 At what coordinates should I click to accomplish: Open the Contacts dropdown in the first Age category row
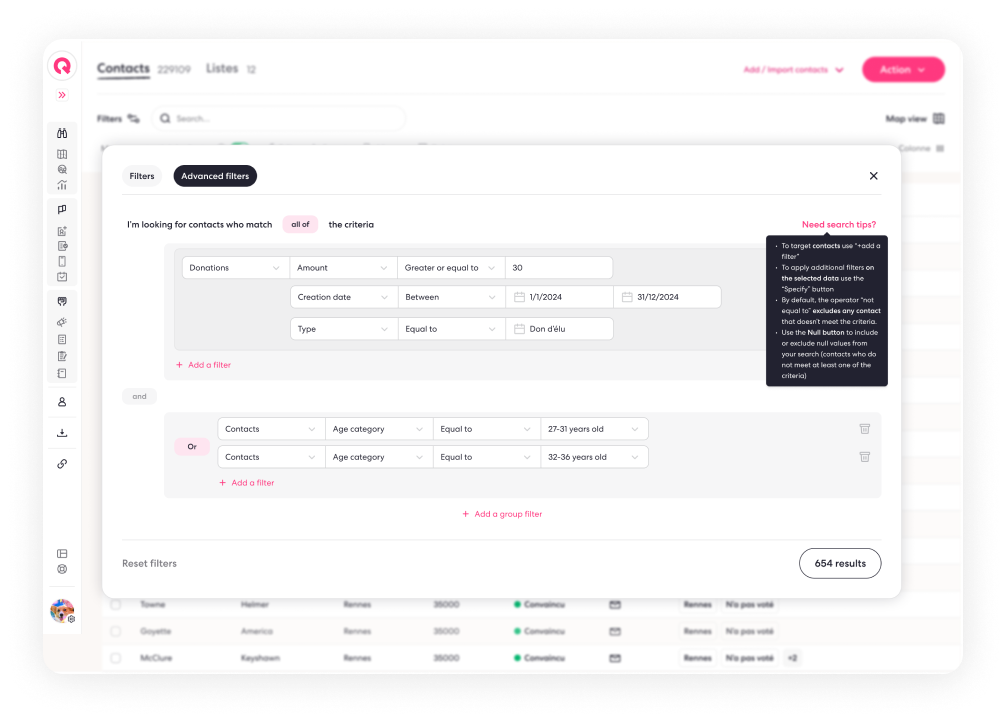click(x=271, y=429)
